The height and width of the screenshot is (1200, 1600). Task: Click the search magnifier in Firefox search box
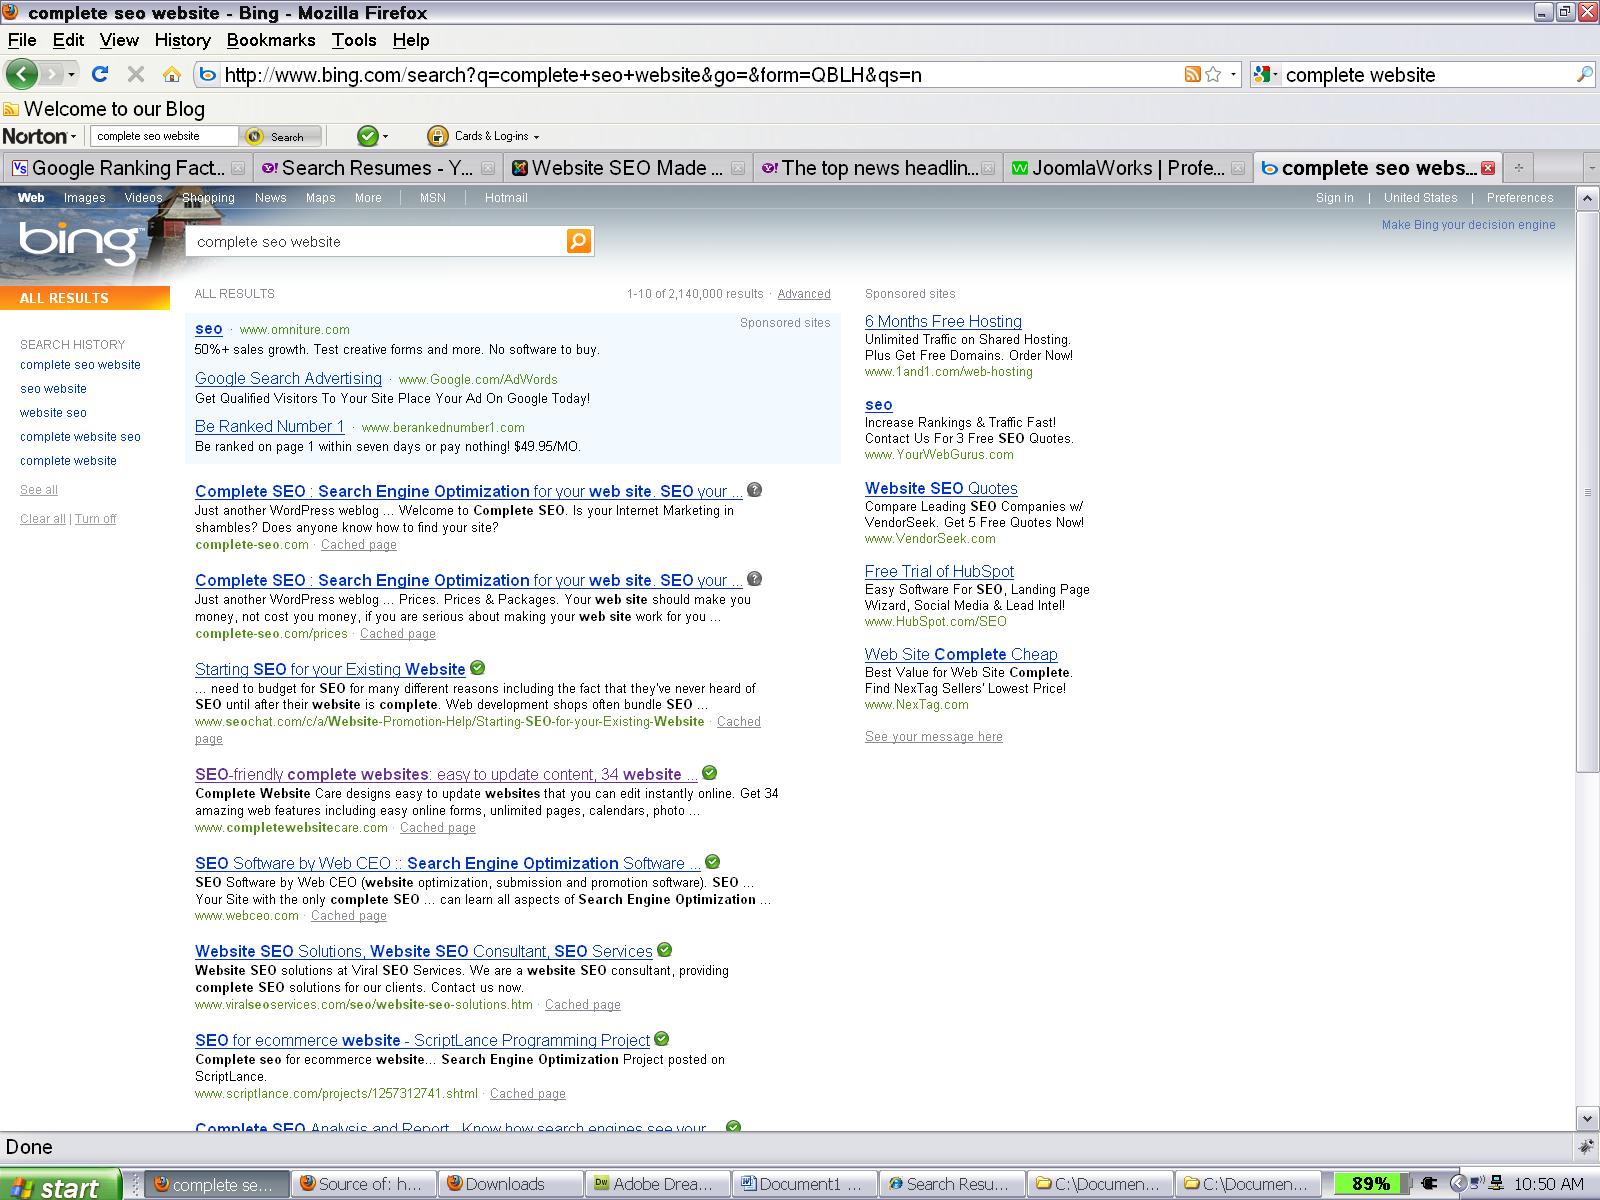coord(1584,74)
